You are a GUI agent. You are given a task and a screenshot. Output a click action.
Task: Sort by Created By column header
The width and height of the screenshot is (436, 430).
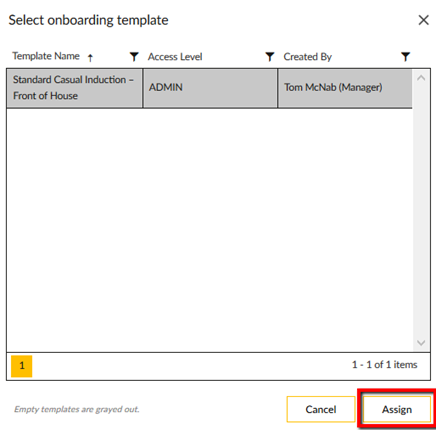point(307,57)
